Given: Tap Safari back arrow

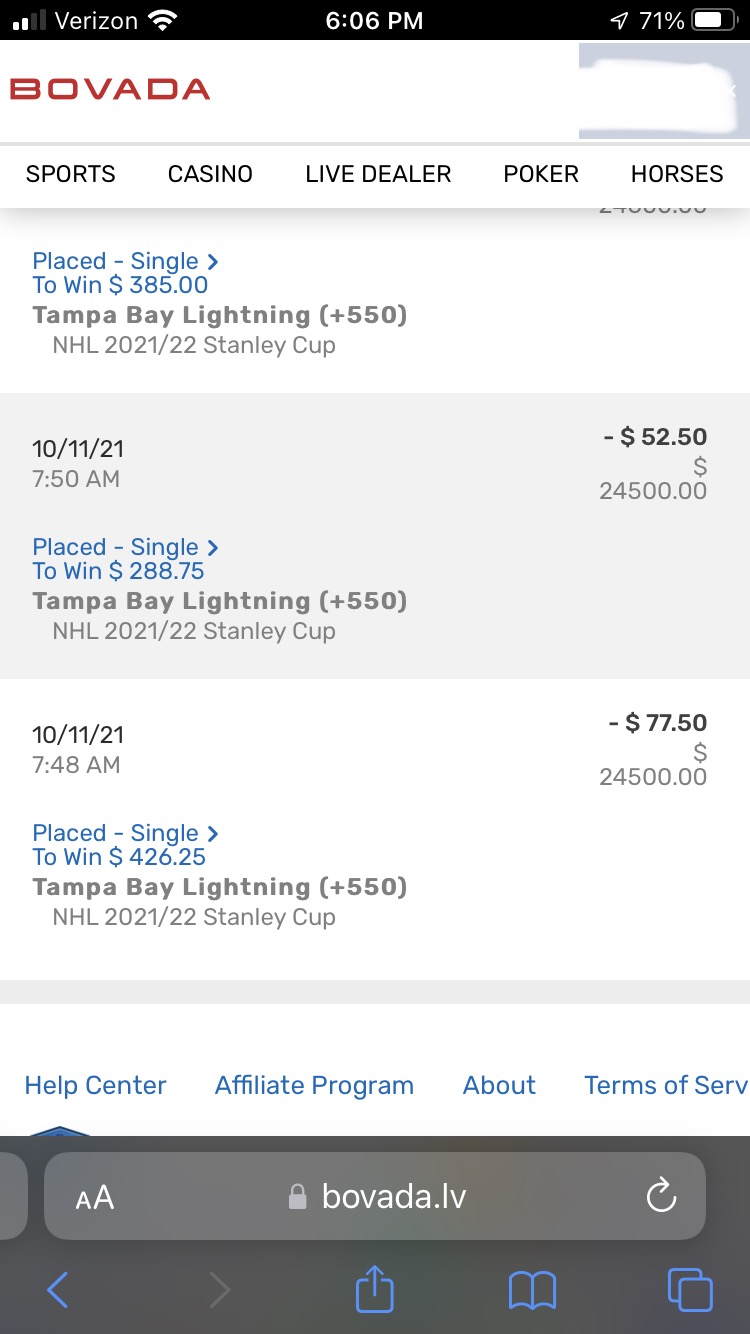Looking at the screenshot, I should point(58,1290).
